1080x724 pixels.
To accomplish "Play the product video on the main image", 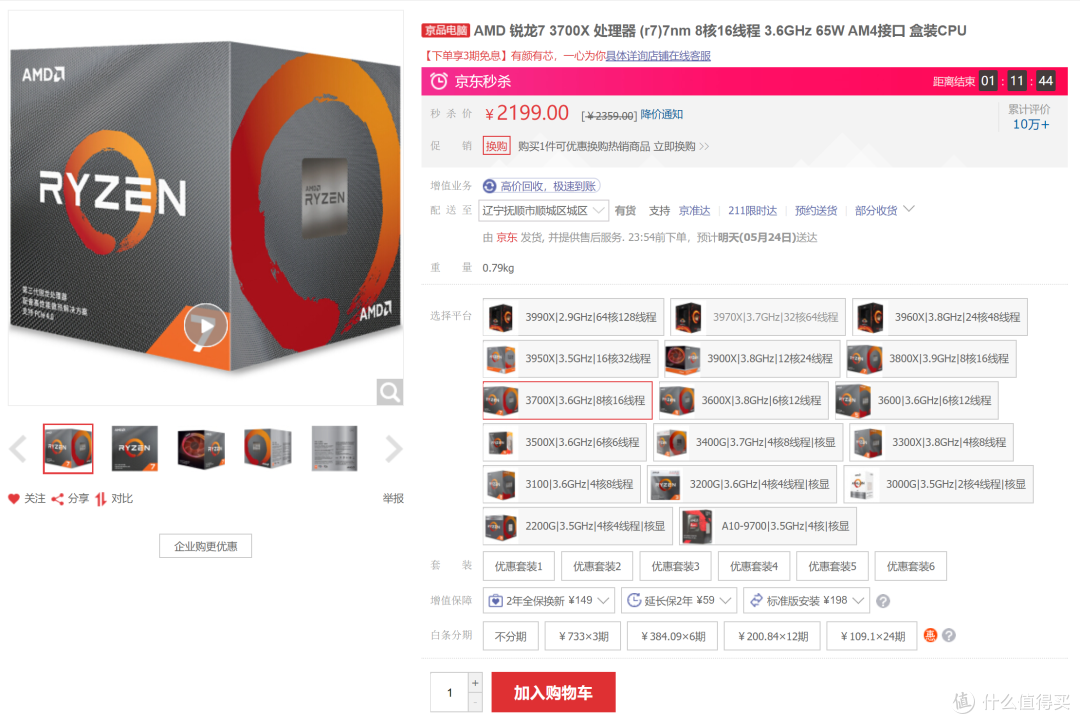I will pos(205,325).
